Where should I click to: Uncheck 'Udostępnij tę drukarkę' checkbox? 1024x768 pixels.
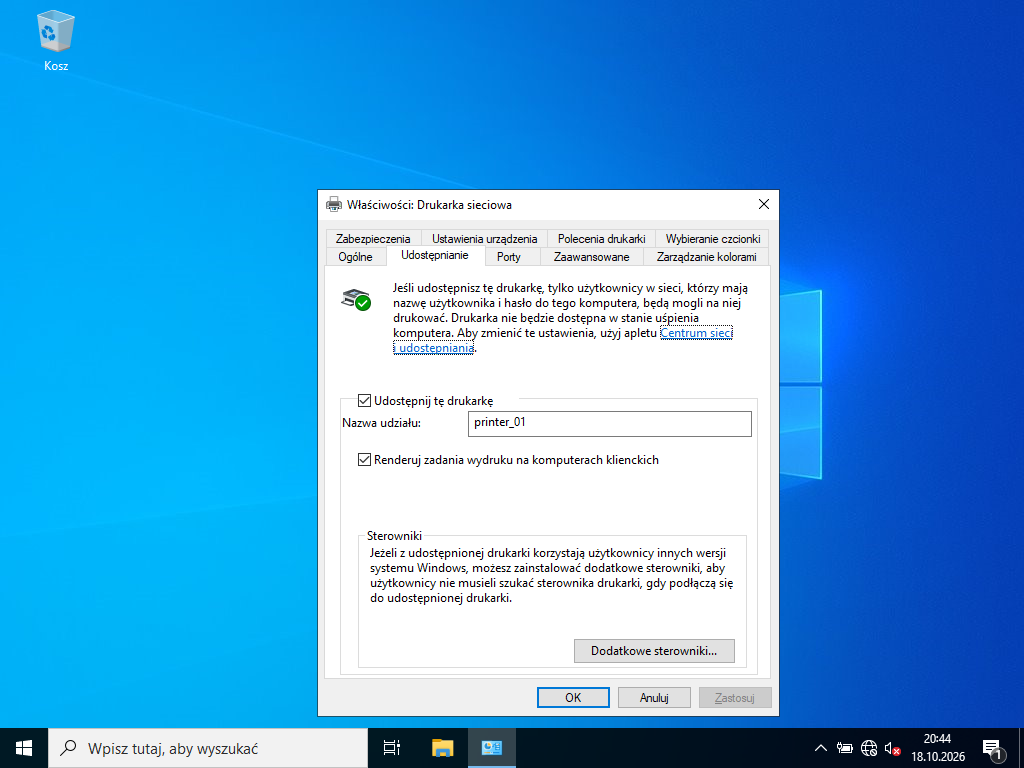click(x=364, y=400)
